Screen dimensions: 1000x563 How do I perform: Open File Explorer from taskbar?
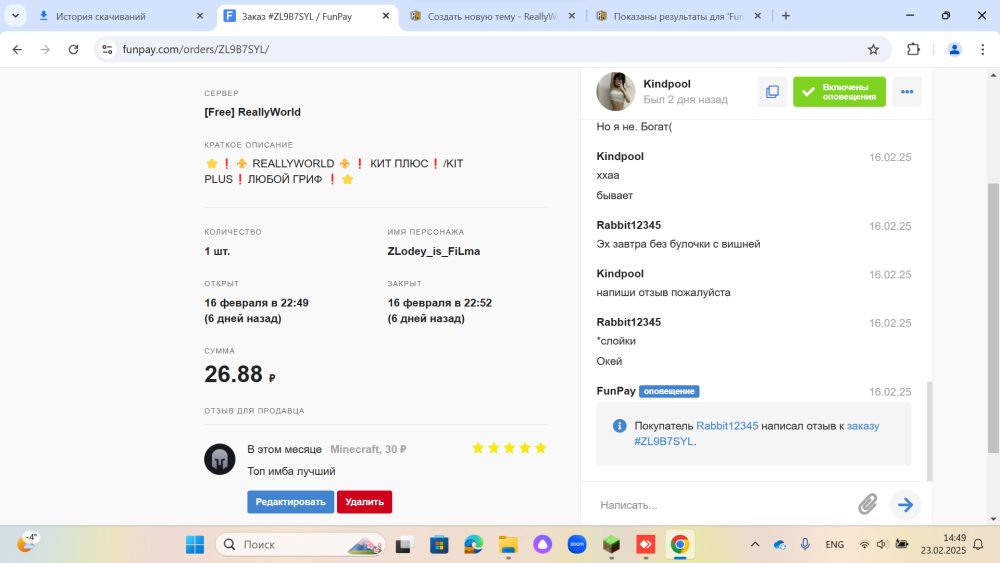point(508,545)
